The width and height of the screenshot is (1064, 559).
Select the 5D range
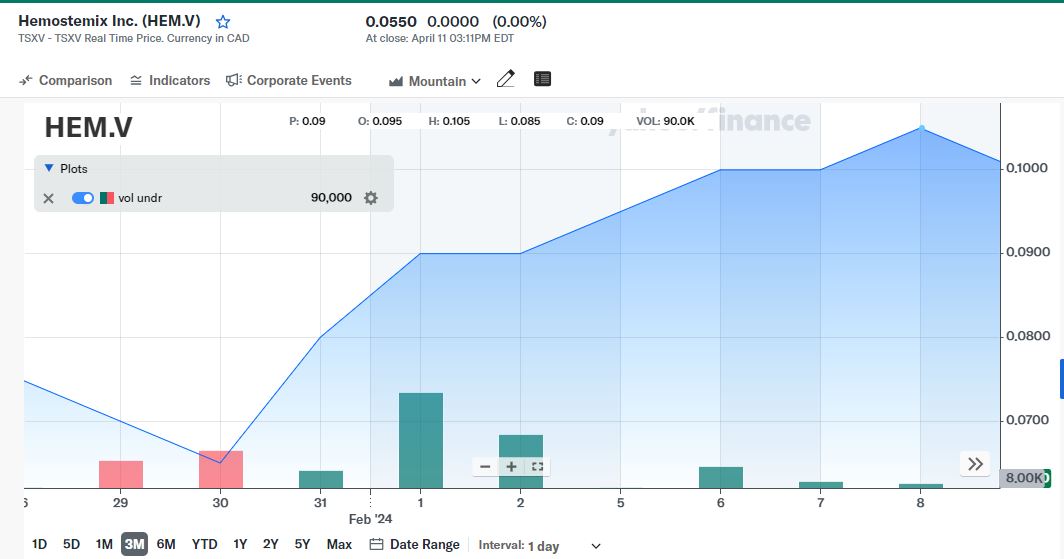click(x=71, y=544)
